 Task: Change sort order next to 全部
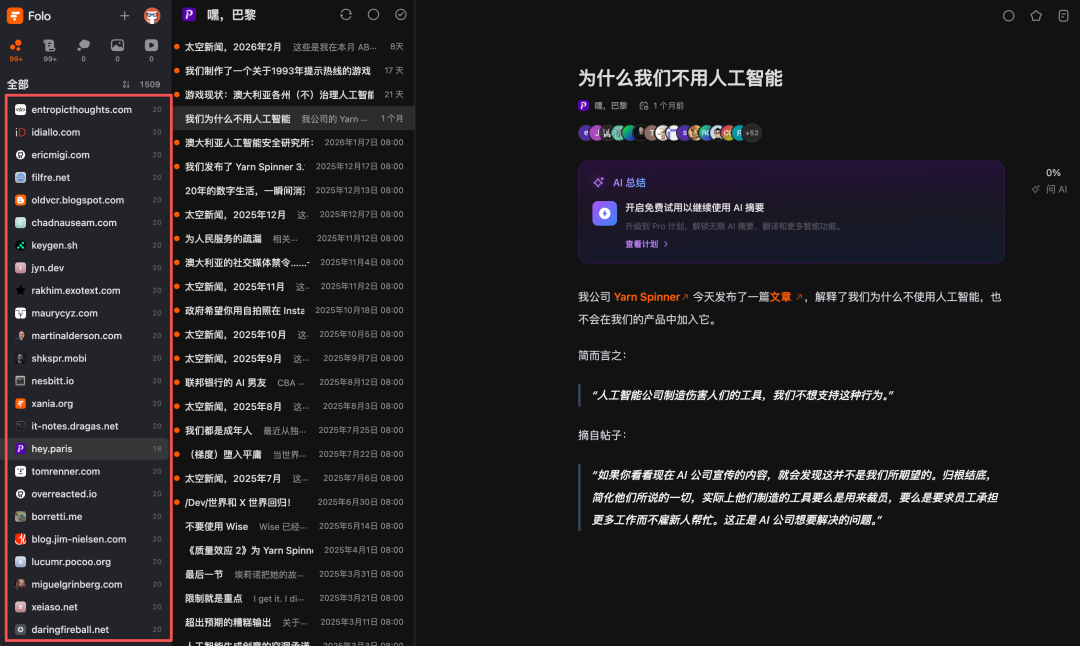pos(127,84)
